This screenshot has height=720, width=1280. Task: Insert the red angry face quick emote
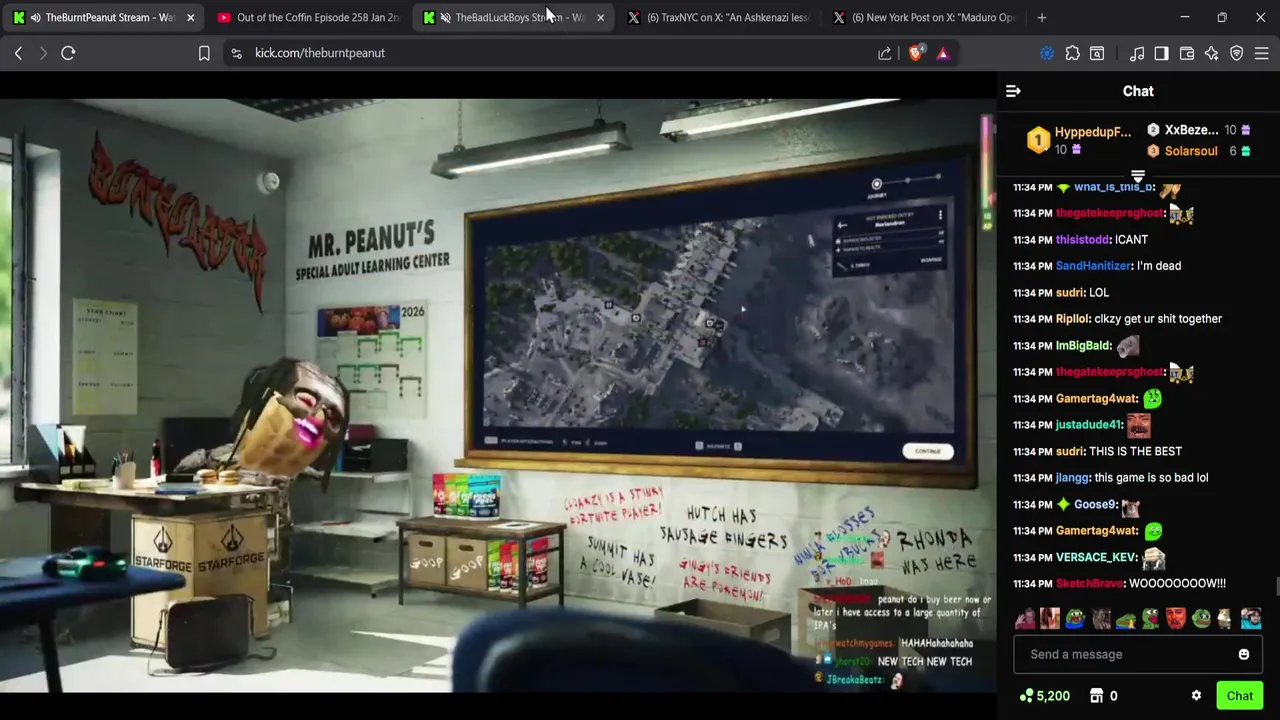(1175, 619)
